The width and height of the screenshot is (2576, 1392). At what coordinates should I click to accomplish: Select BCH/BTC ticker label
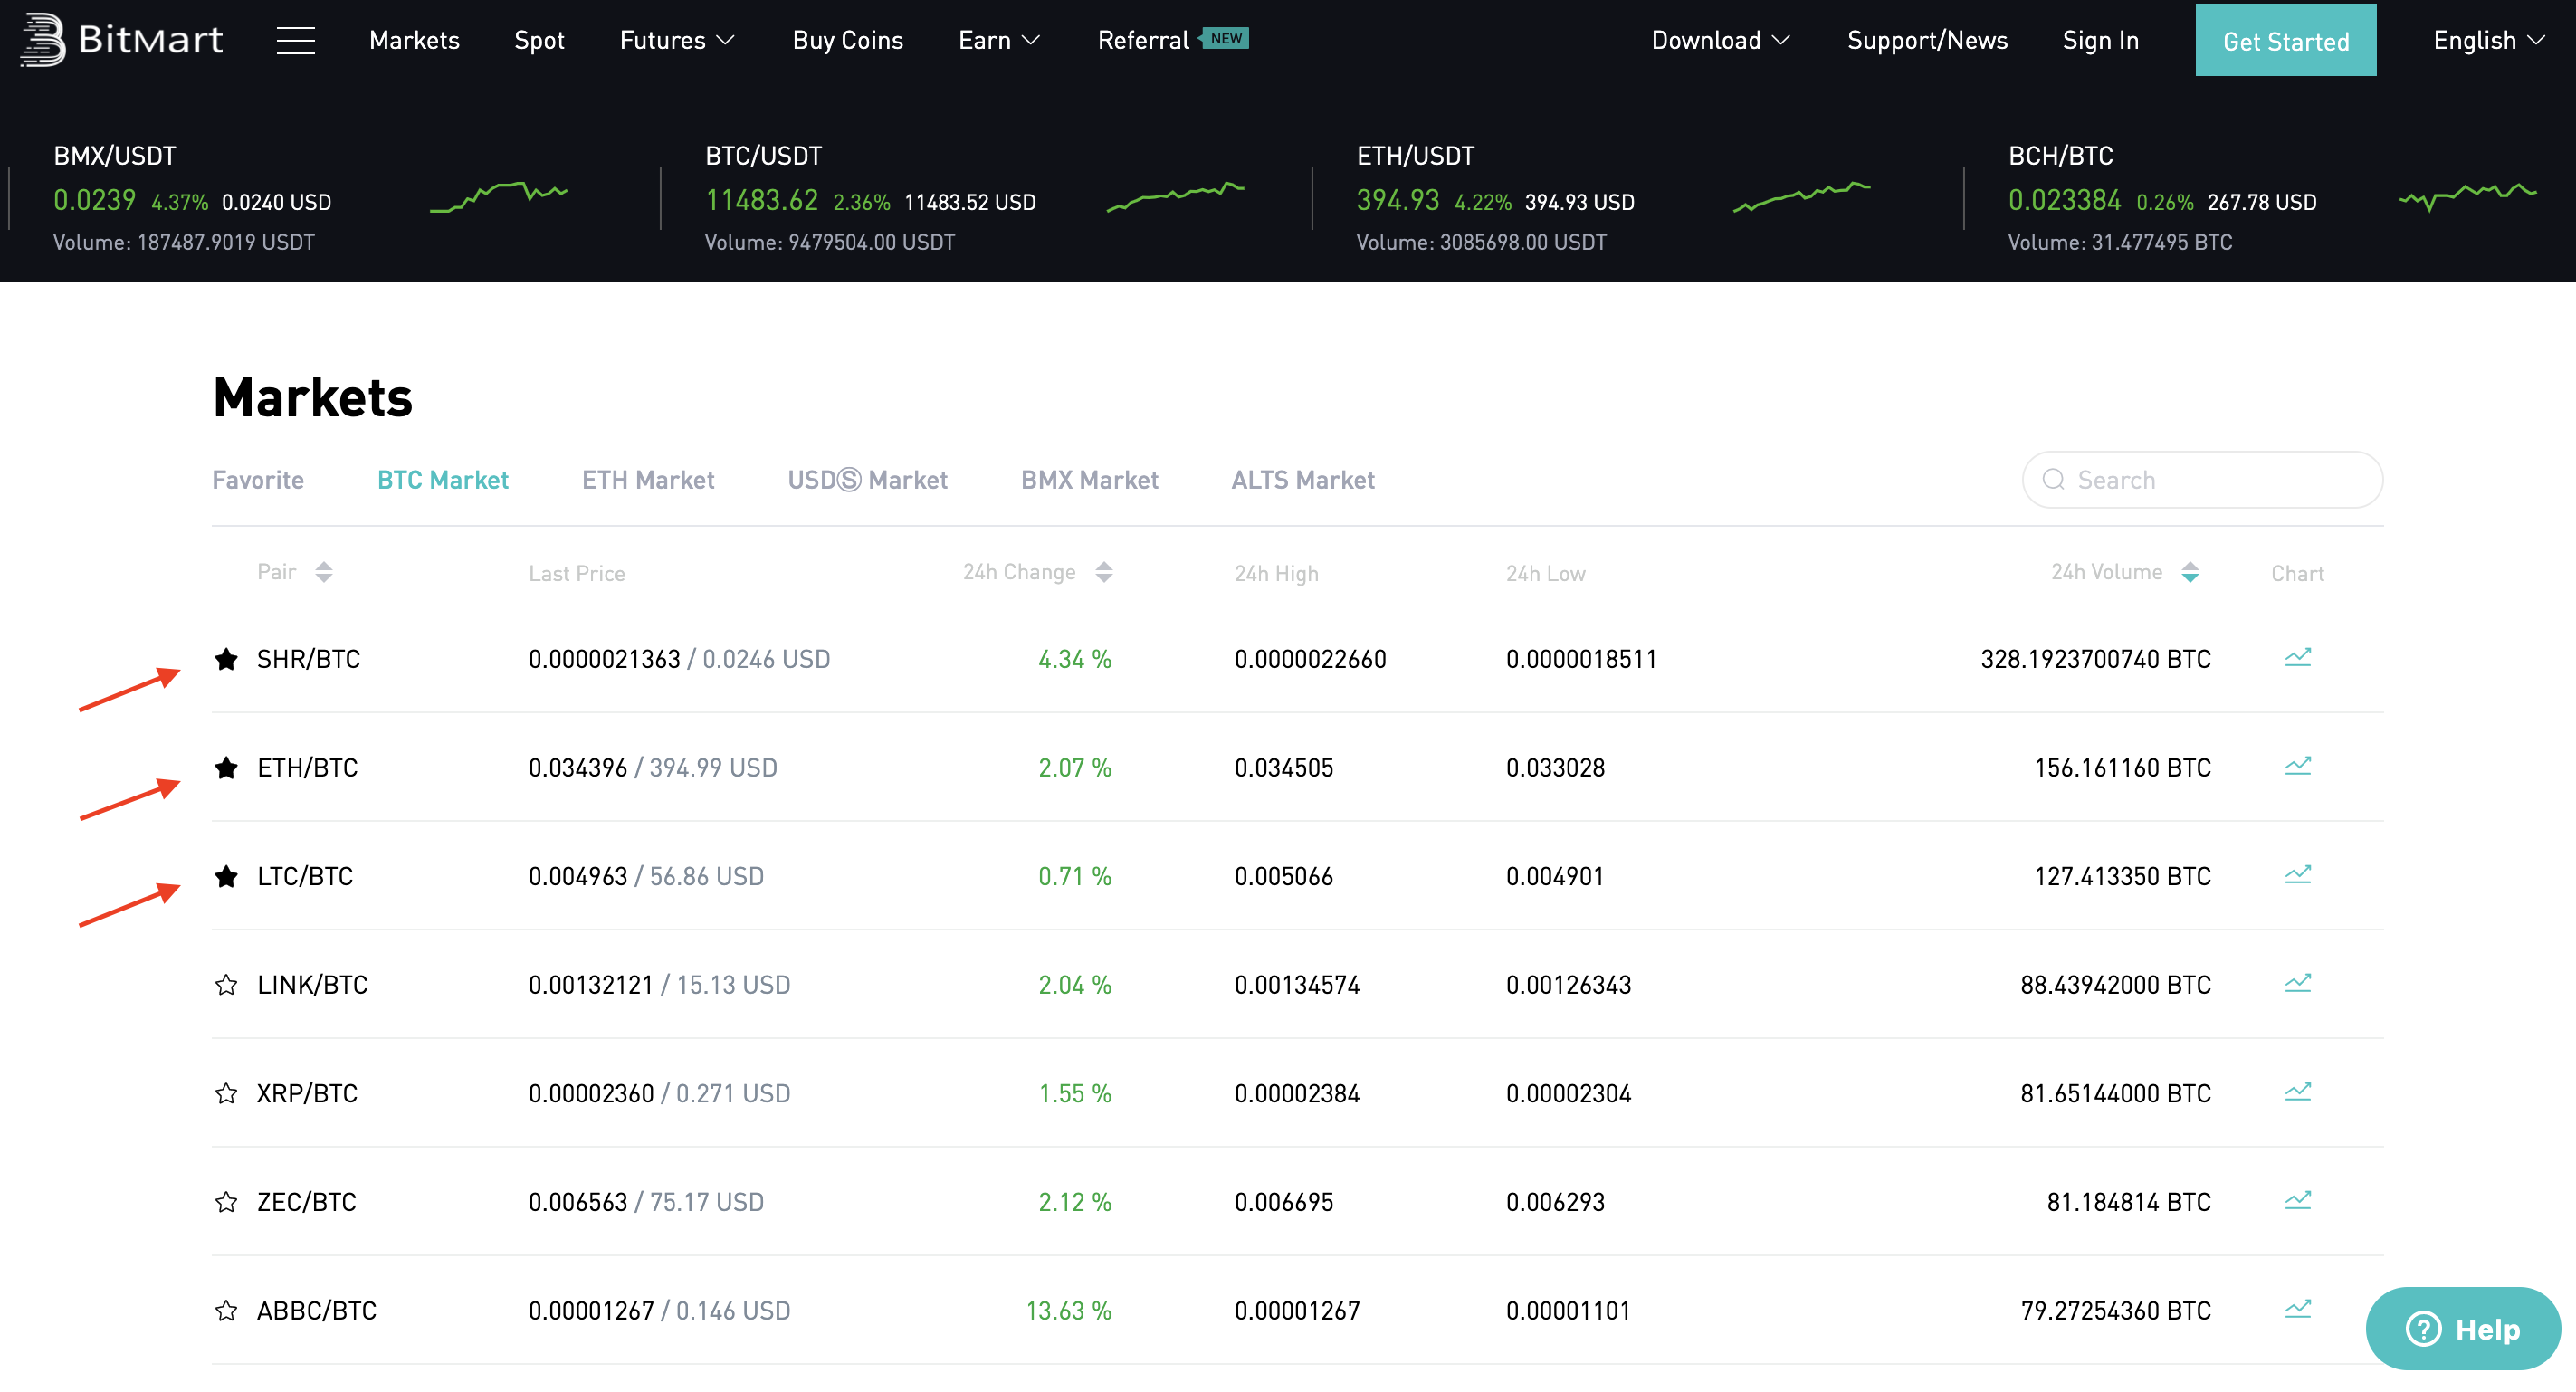(x=2060, y=156)
